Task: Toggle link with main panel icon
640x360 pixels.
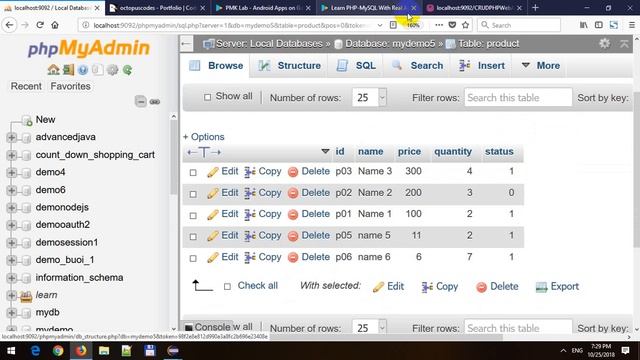Action: coord(155,101)
